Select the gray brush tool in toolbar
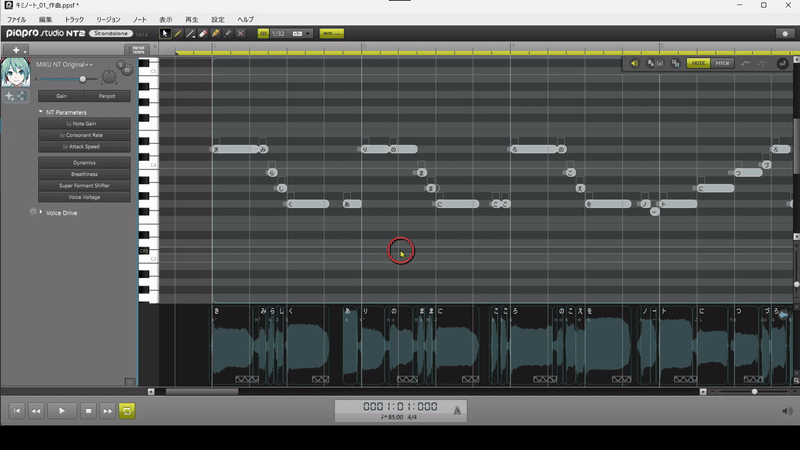Image resolution: width=800 pixels, height=450 pixels. [x=228, y=34]
